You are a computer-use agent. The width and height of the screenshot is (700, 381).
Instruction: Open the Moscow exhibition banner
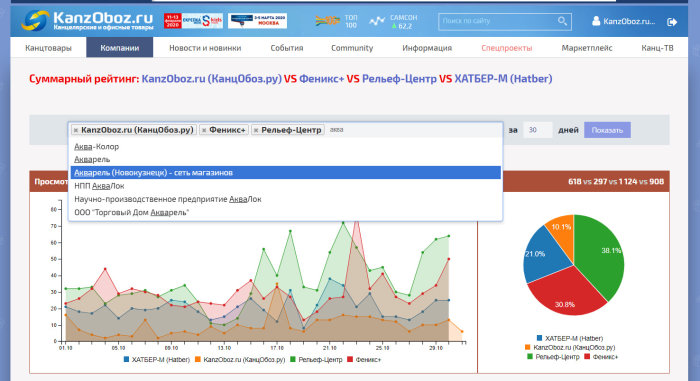pos(257,21)
